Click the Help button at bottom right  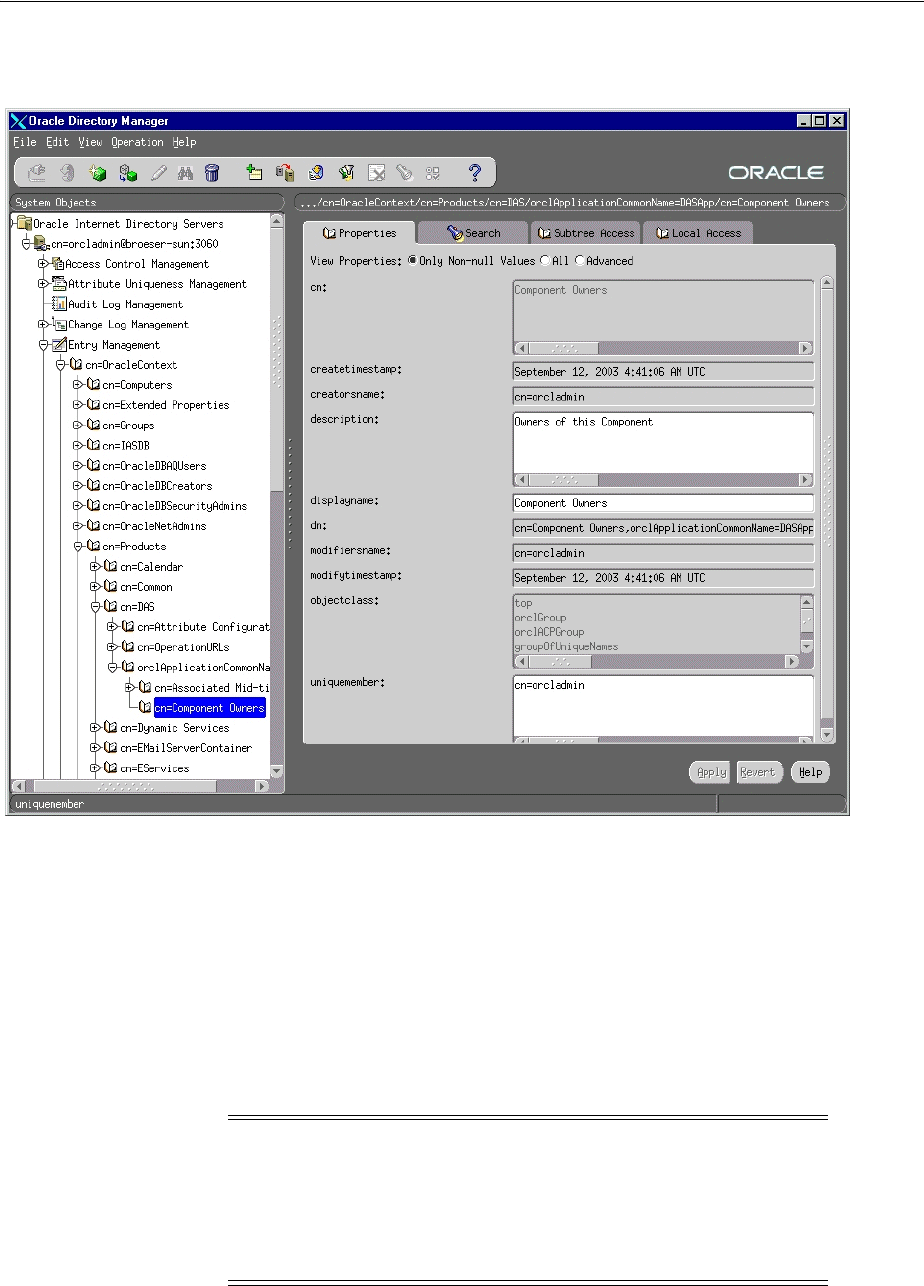click(x=810, y=772)
